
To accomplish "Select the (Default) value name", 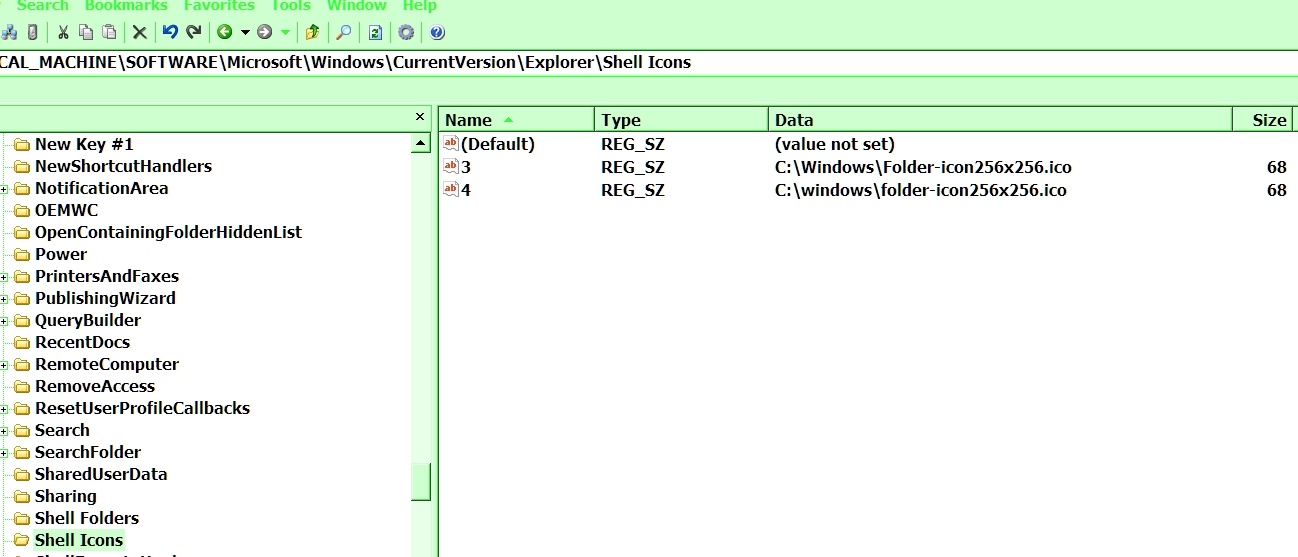I will click(x=498, y=144).
